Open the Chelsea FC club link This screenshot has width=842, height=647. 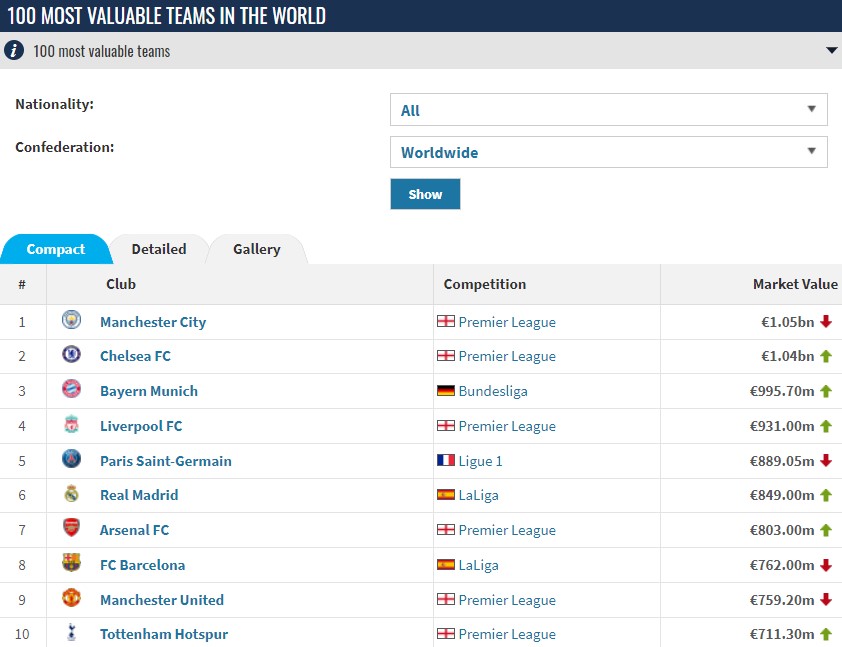(x=135, y=356)
